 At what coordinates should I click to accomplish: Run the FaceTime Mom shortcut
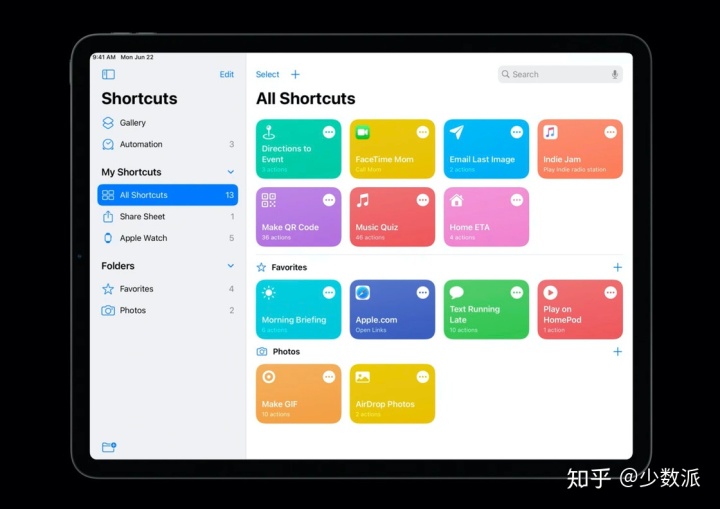click(392, 149)
